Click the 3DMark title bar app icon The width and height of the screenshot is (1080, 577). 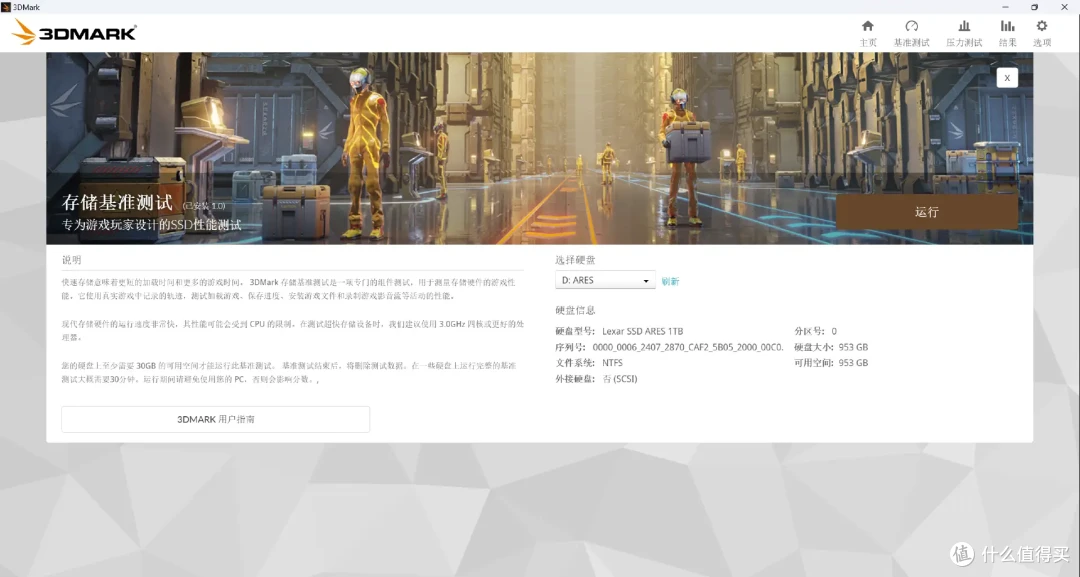click(6, 7)
